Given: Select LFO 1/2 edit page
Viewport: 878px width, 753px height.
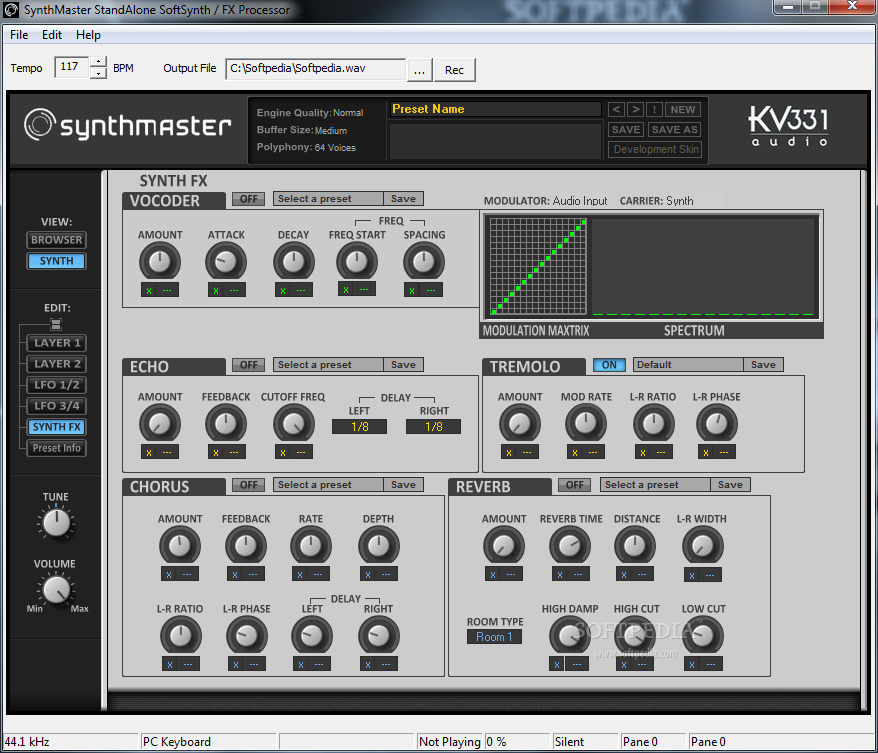Looking at the screenshot, I should point(57,385).
